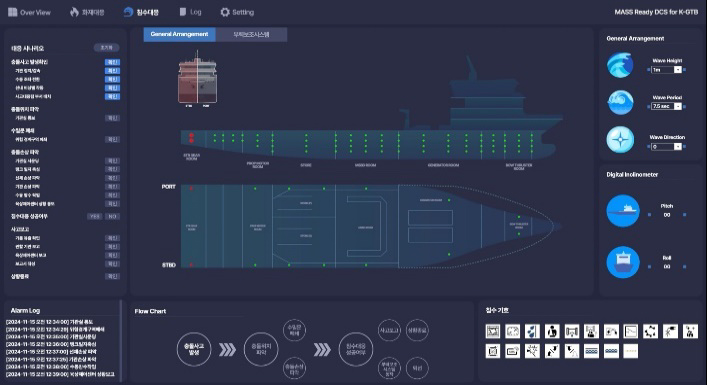
Task: Click the 수밀문 폐쇄 flow chart node
Action: 294,330
